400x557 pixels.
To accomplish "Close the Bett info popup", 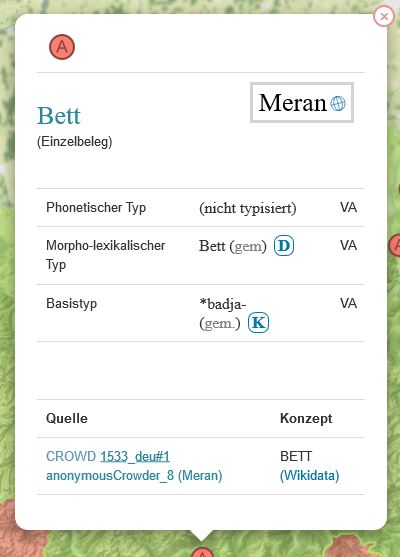I will point(384,16).
